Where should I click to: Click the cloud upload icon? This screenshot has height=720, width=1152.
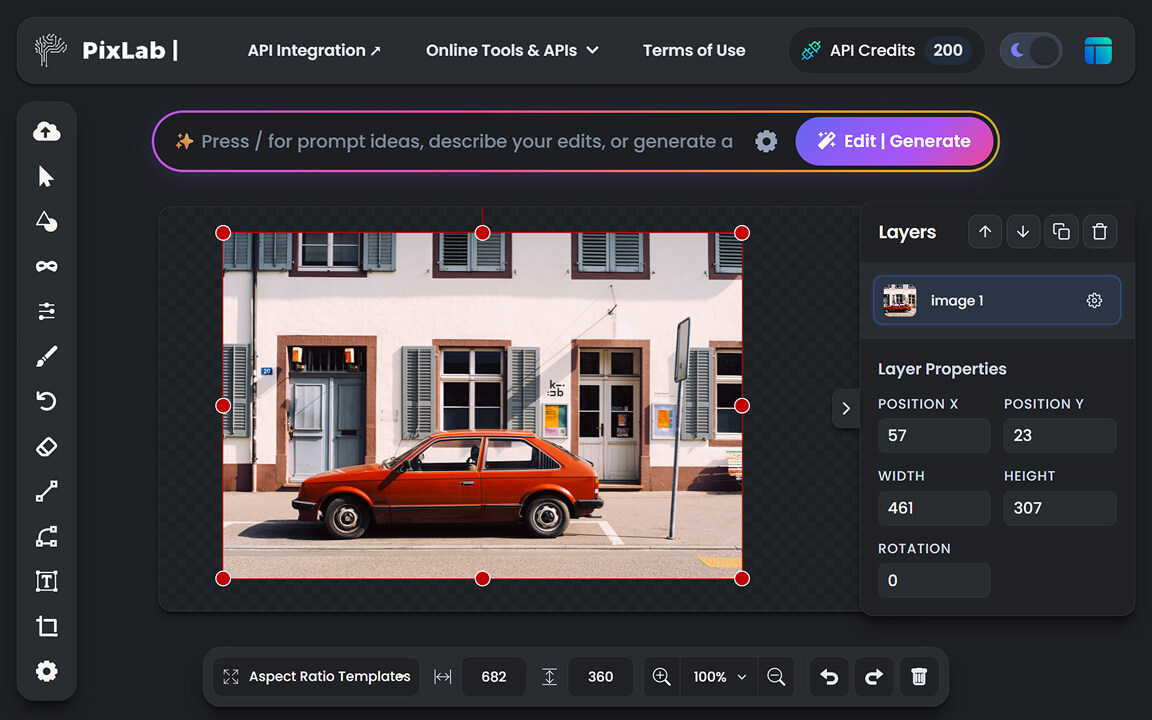[46, 131]
